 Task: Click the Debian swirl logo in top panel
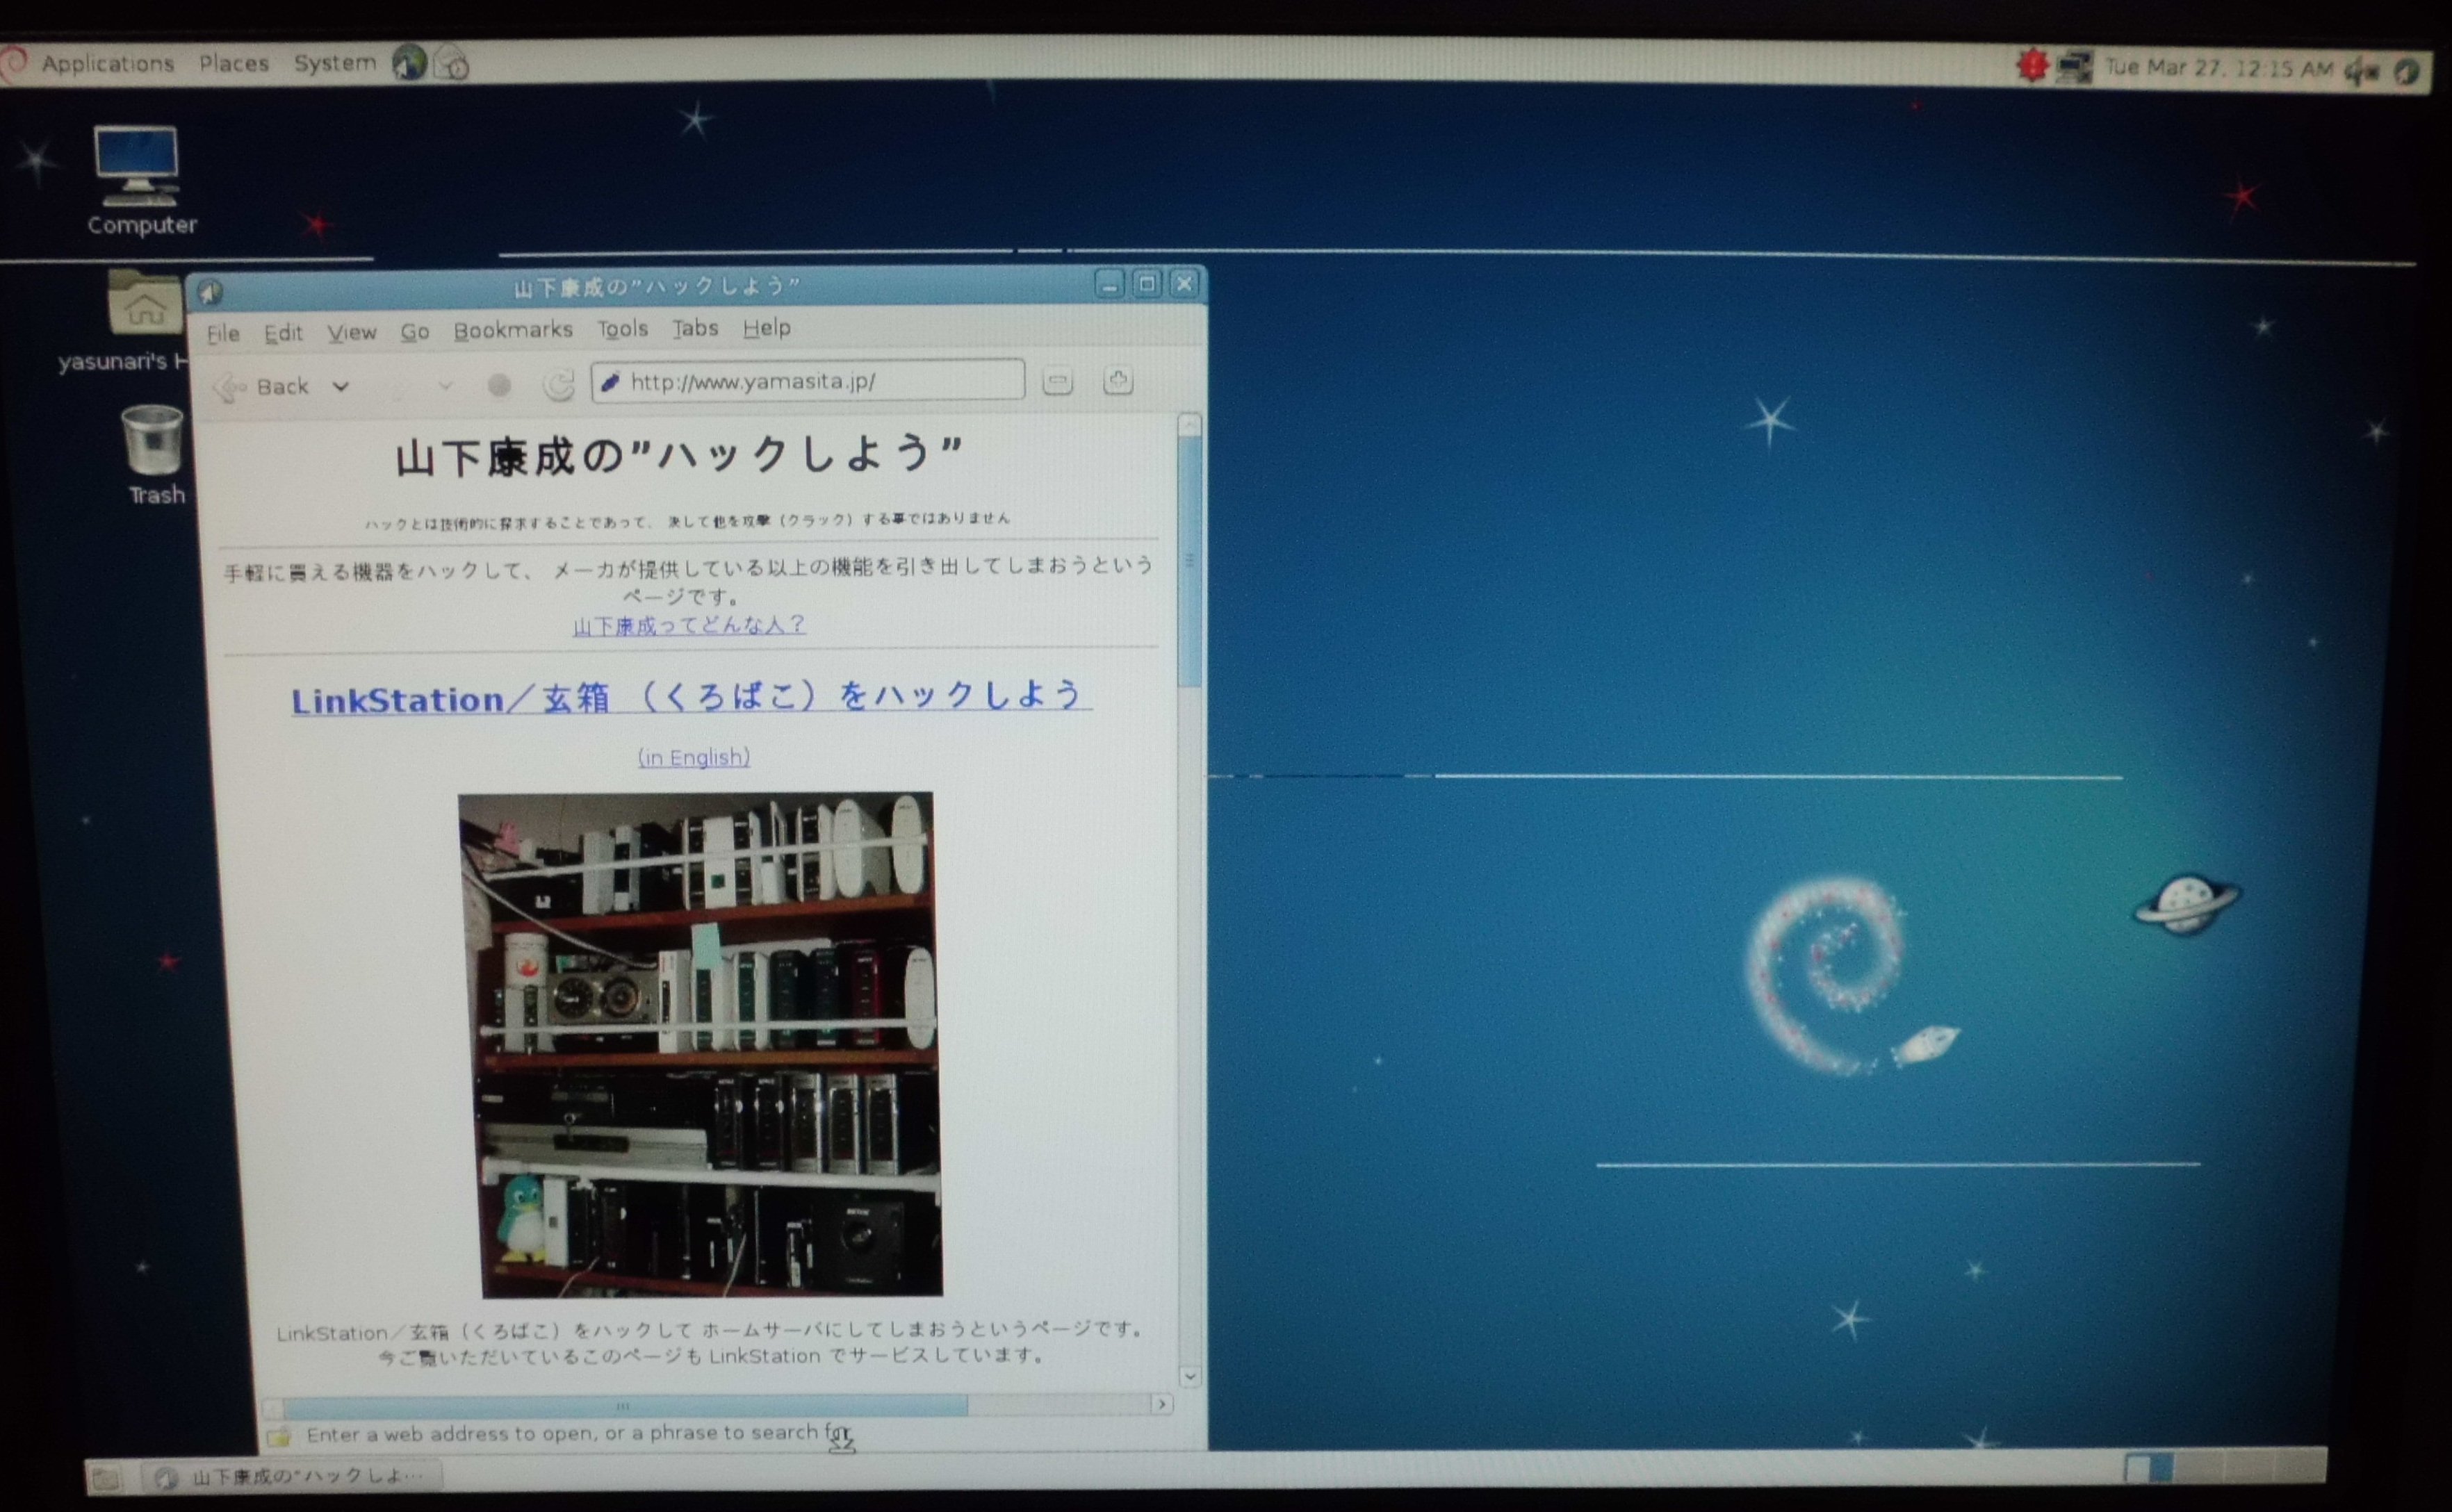[14, 64]
